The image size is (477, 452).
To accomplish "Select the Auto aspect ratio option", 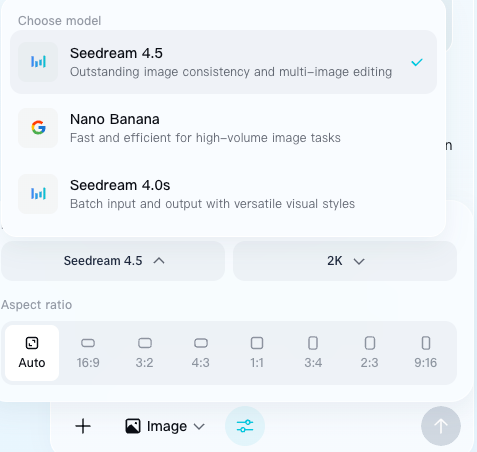I will [32, 353].
